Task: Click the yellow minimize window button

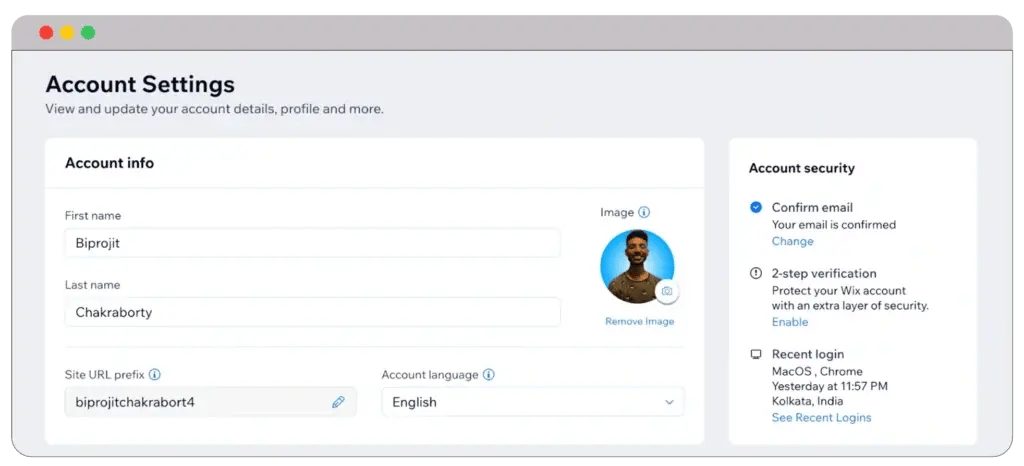Action: [x=67, y=33]
